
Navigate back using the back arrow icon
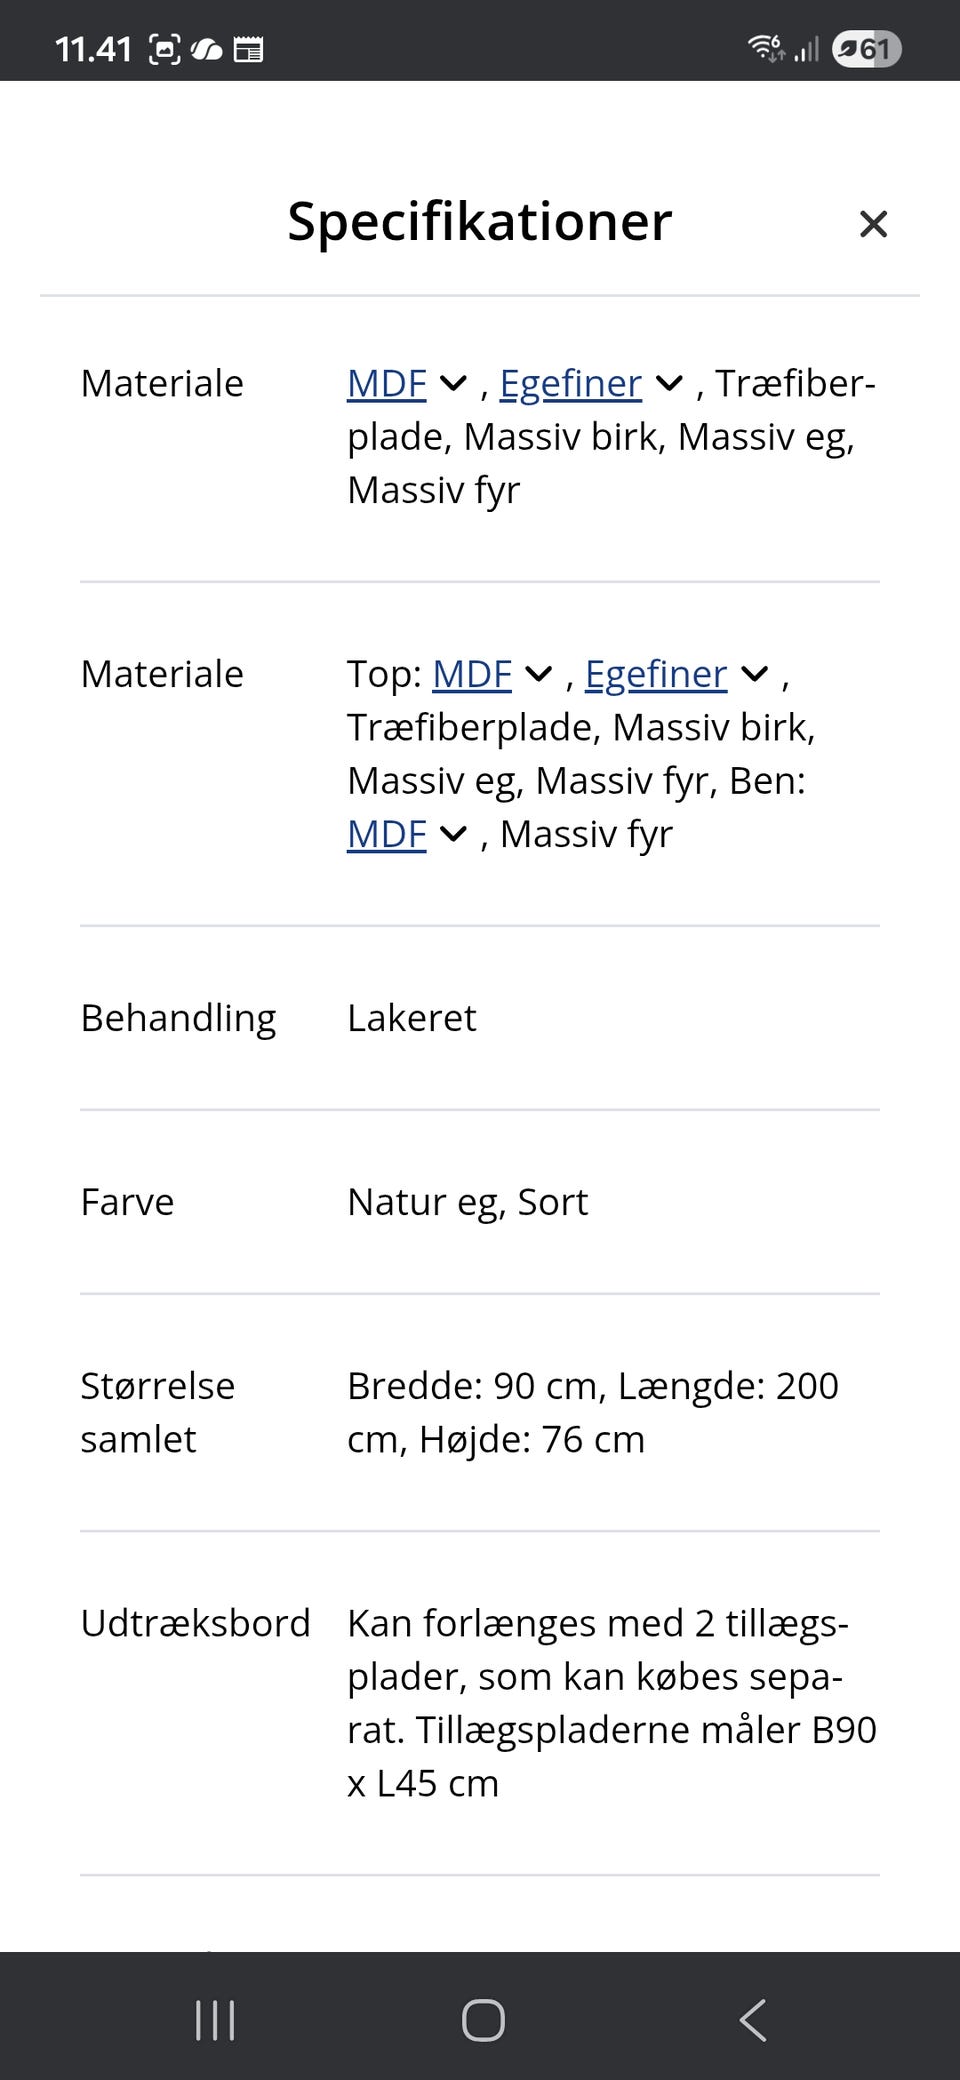coord(753,2018)
